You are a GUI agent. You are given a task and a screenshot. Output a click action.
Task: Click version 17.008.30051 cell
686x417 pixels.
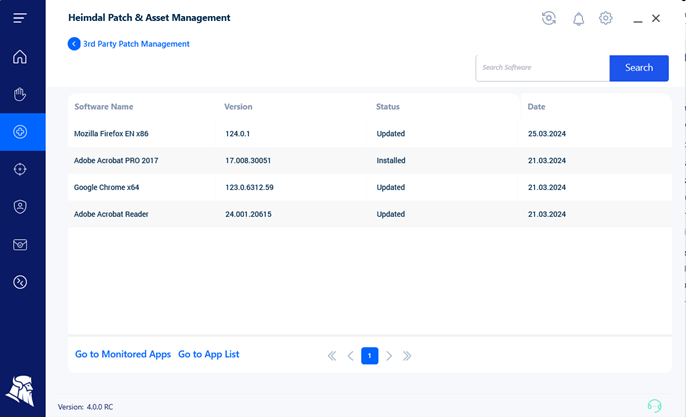coord(248,161)
